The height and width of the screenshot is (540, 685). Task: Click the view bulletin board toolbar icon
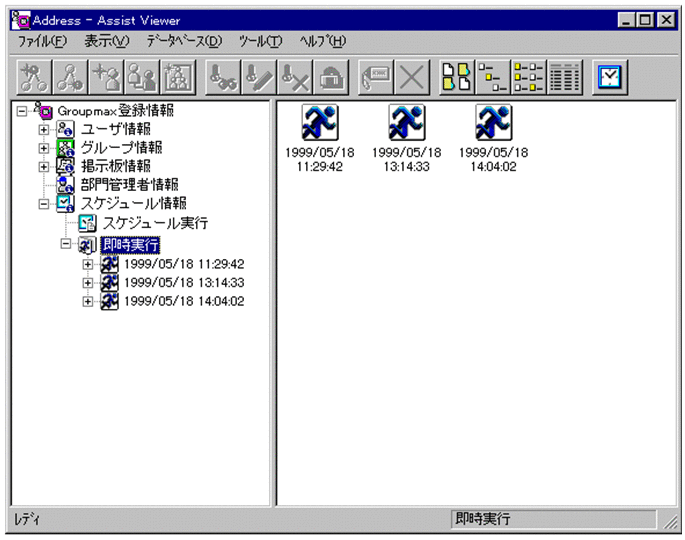[x=223, y=77]
